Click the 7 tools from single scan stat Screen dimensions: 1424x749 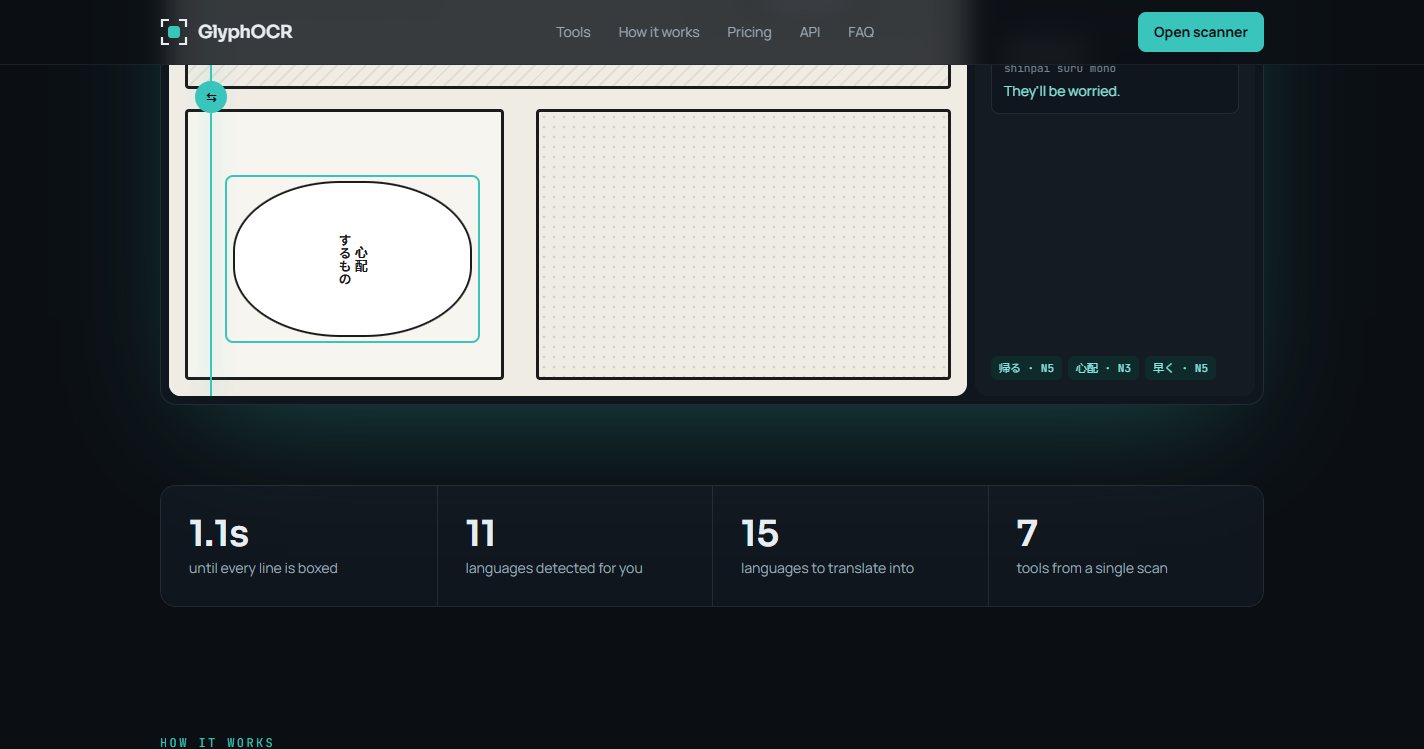tap(1126, 546)
